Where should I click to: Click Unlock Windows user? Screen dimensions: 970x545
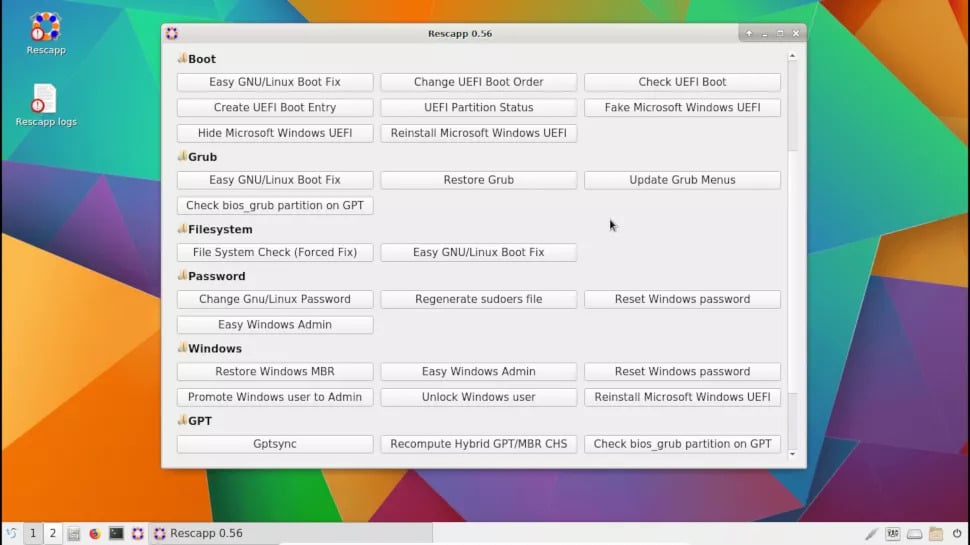tap(479, 397)
